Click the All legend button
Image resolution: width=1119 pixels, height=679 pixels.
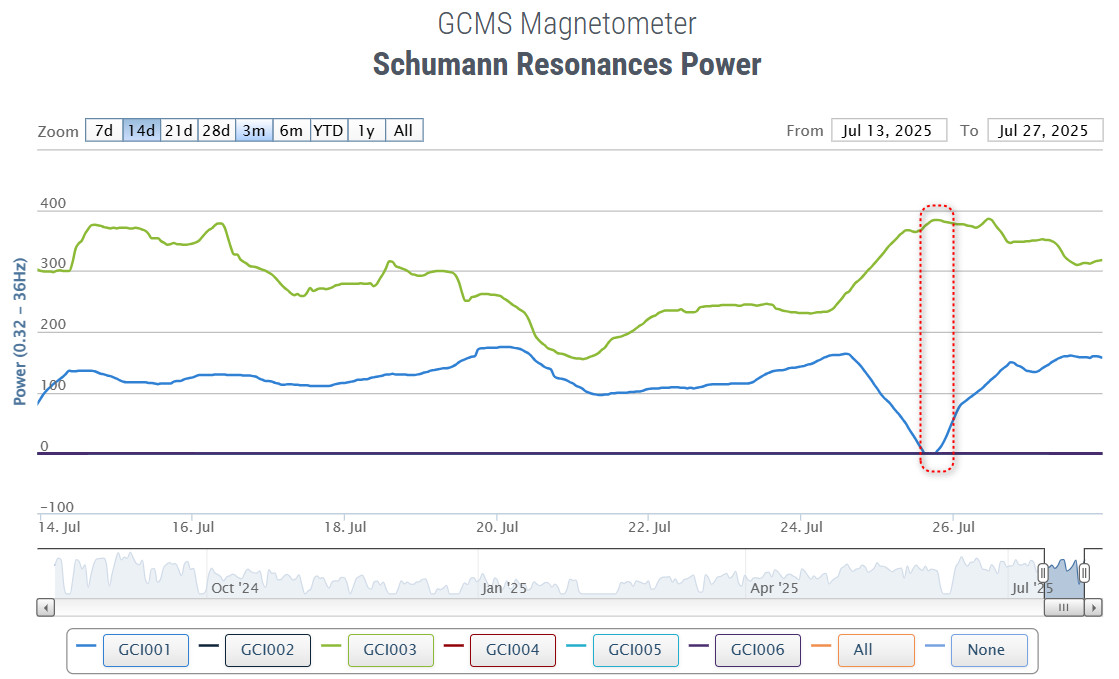coord(876,650)
